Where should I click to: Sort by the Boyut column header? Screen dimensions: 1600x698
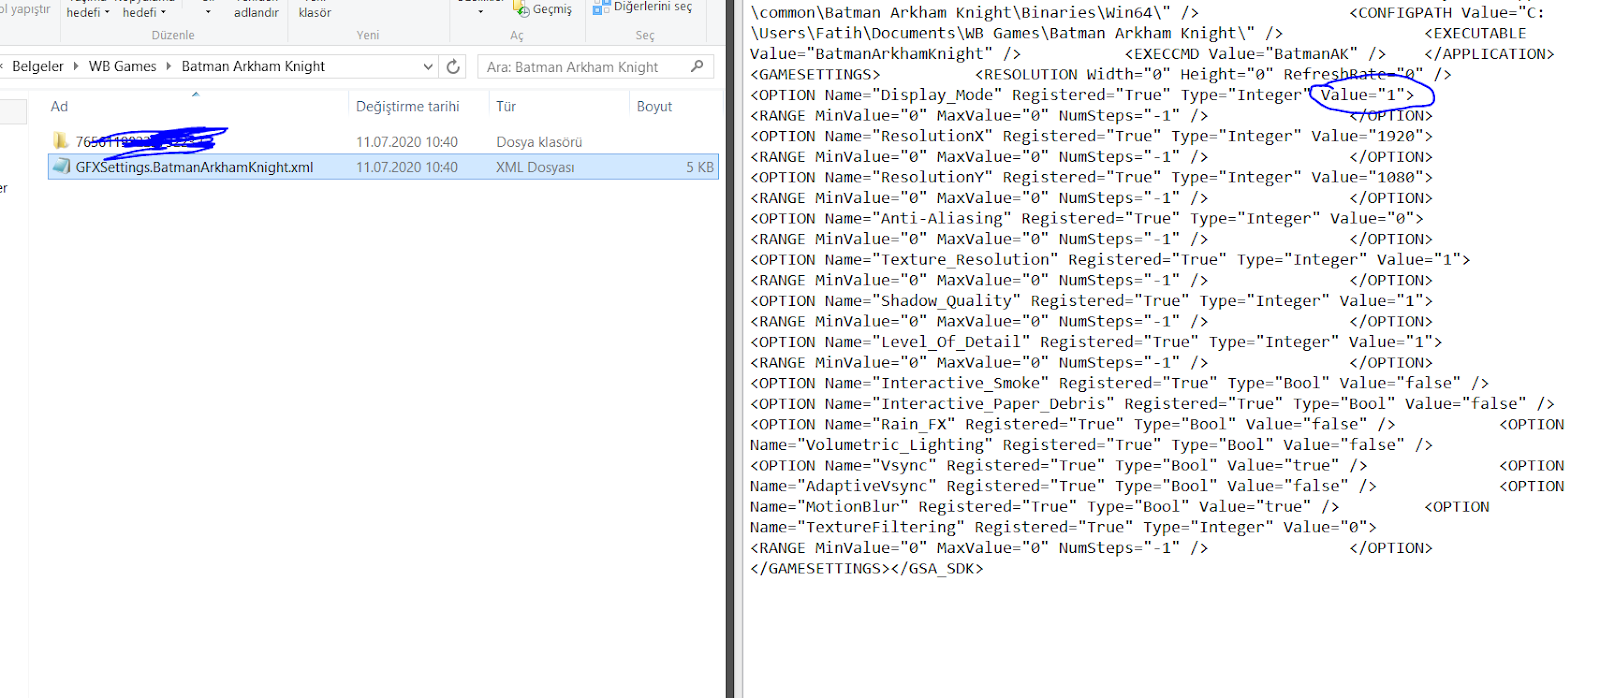click(654, 106)
